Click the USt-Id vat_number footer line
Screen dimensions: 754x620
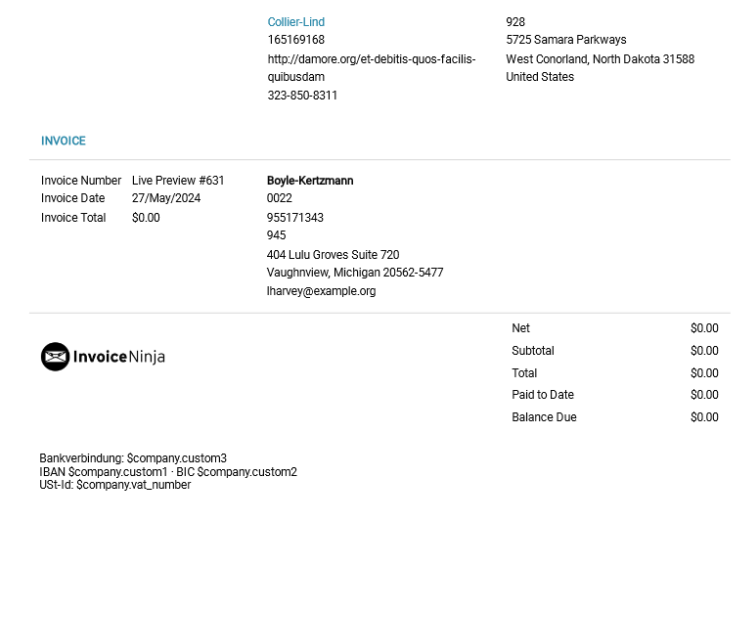tap(115, 485)
